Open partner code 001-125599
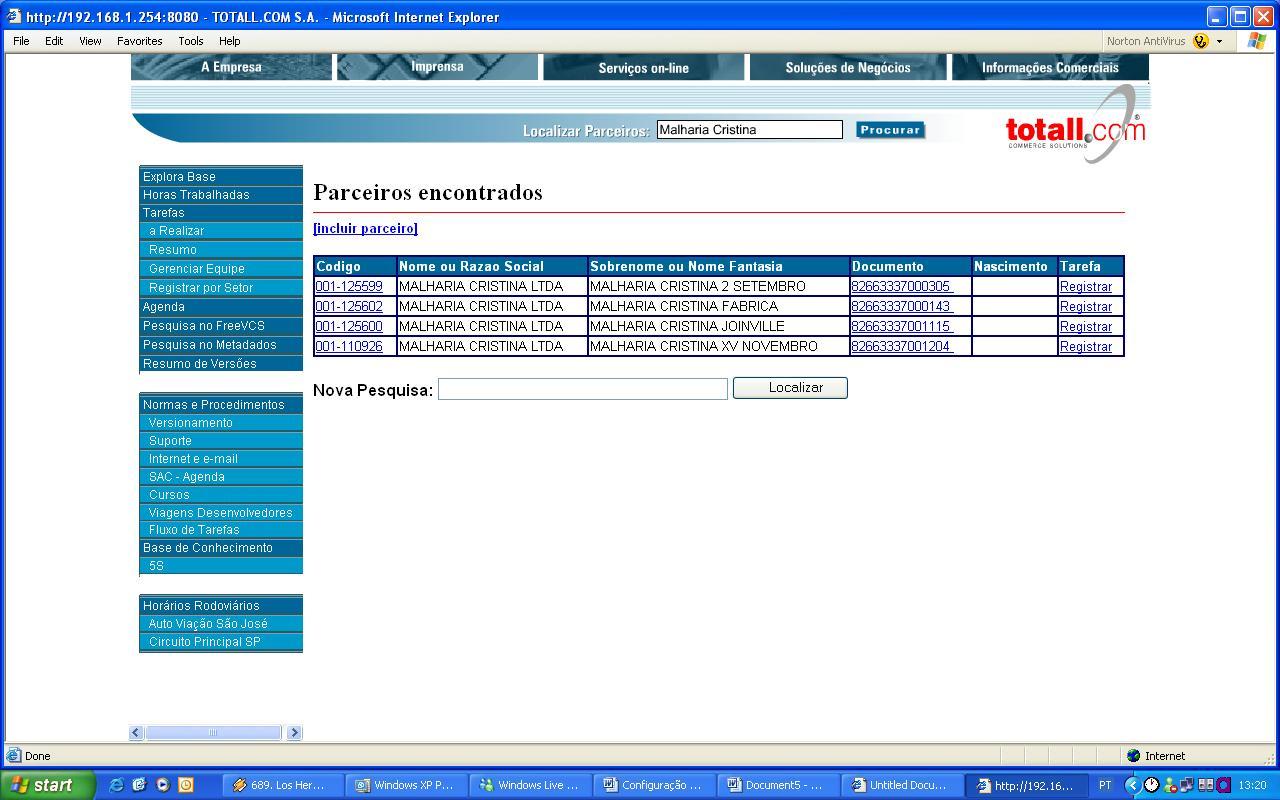This screenshot has width=1280, height=800. coord(349,286)
